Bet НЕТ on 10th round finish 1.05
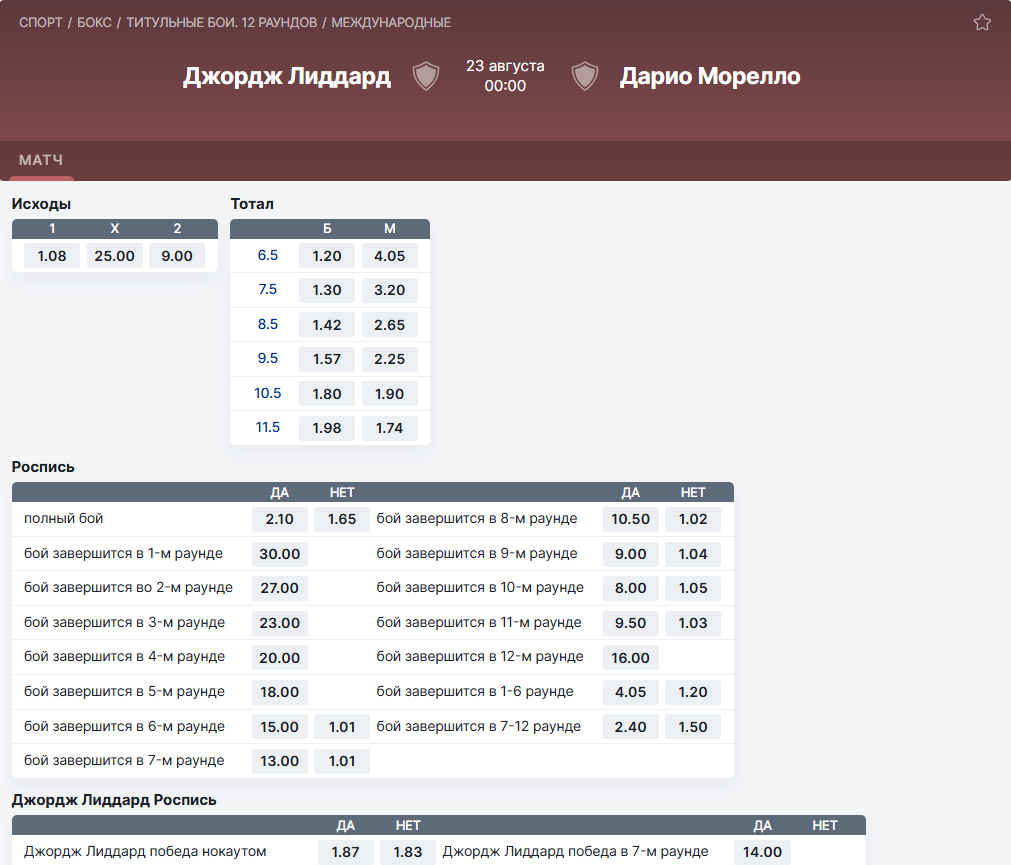The height and width of the screenshot is (865, 1011). (693, 588)
